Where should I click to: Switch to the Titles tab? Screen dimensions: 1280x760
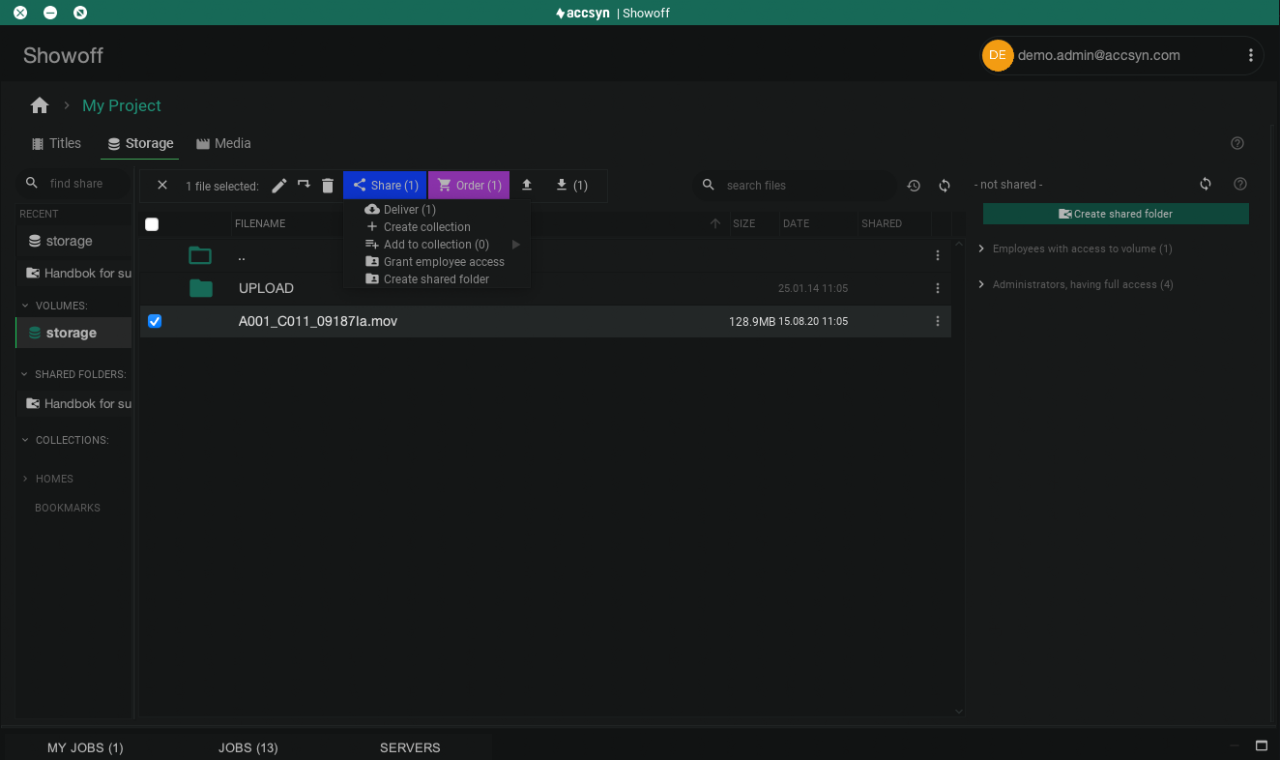[x=56, y=143]
